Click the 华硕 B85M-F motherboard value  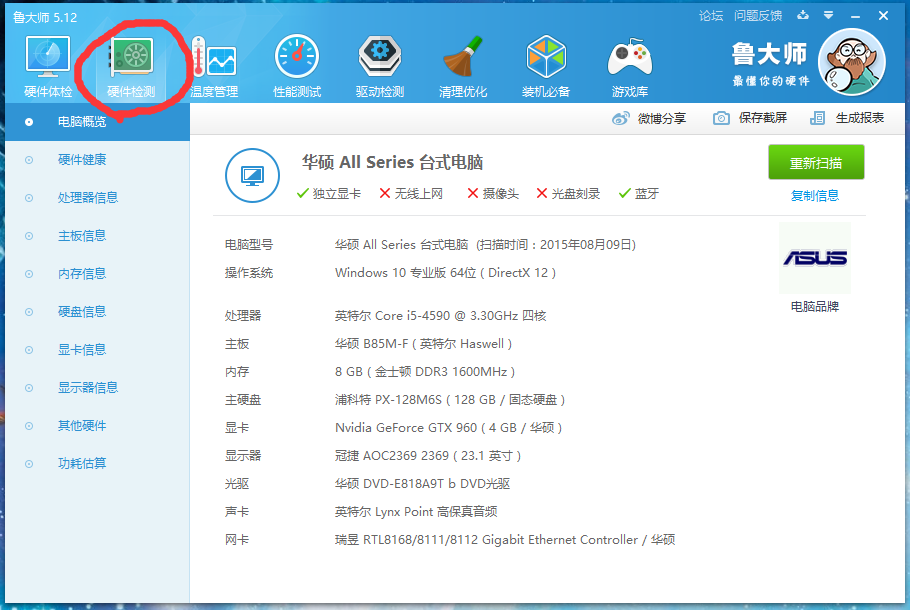click(x=423, y=344)
